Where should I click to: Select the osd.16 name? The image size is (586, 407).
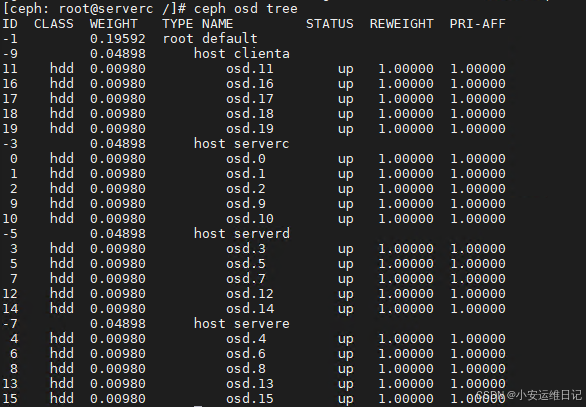250,84
